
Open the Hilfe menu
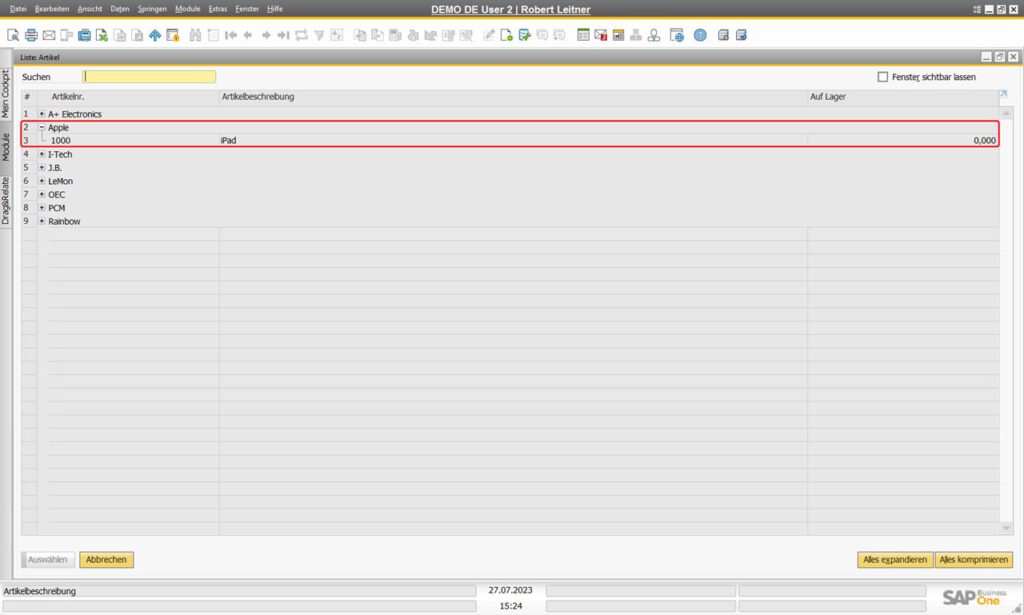tap(275, 9)
